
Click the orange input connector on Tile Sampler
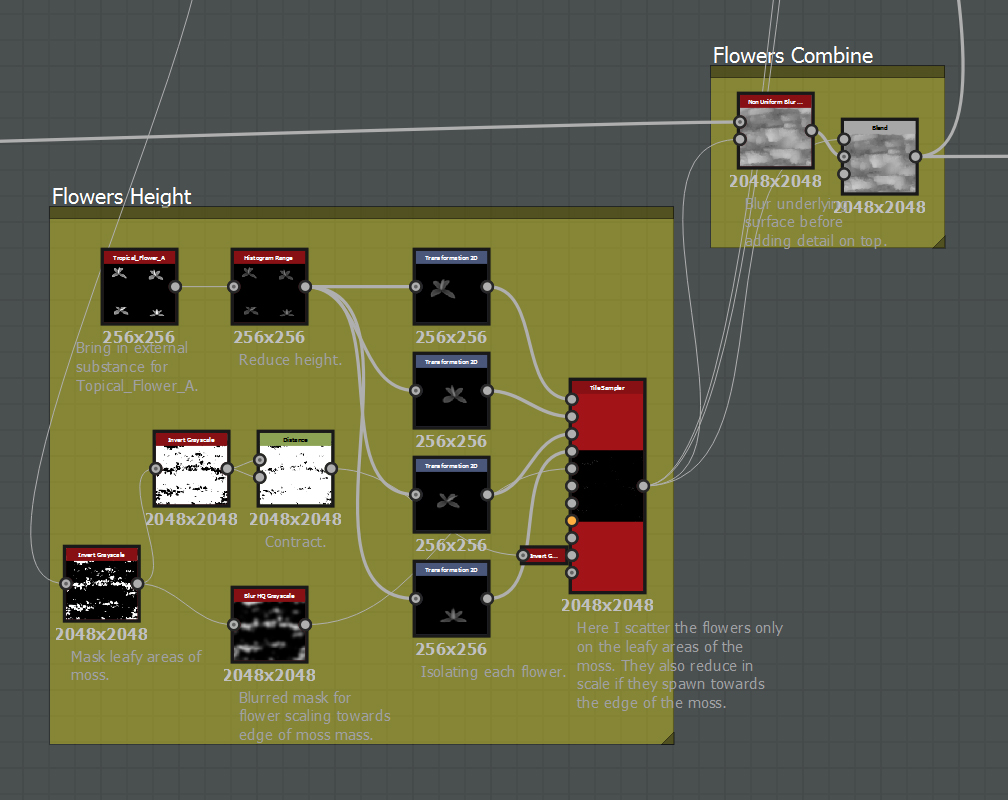(x=570, y=519)
